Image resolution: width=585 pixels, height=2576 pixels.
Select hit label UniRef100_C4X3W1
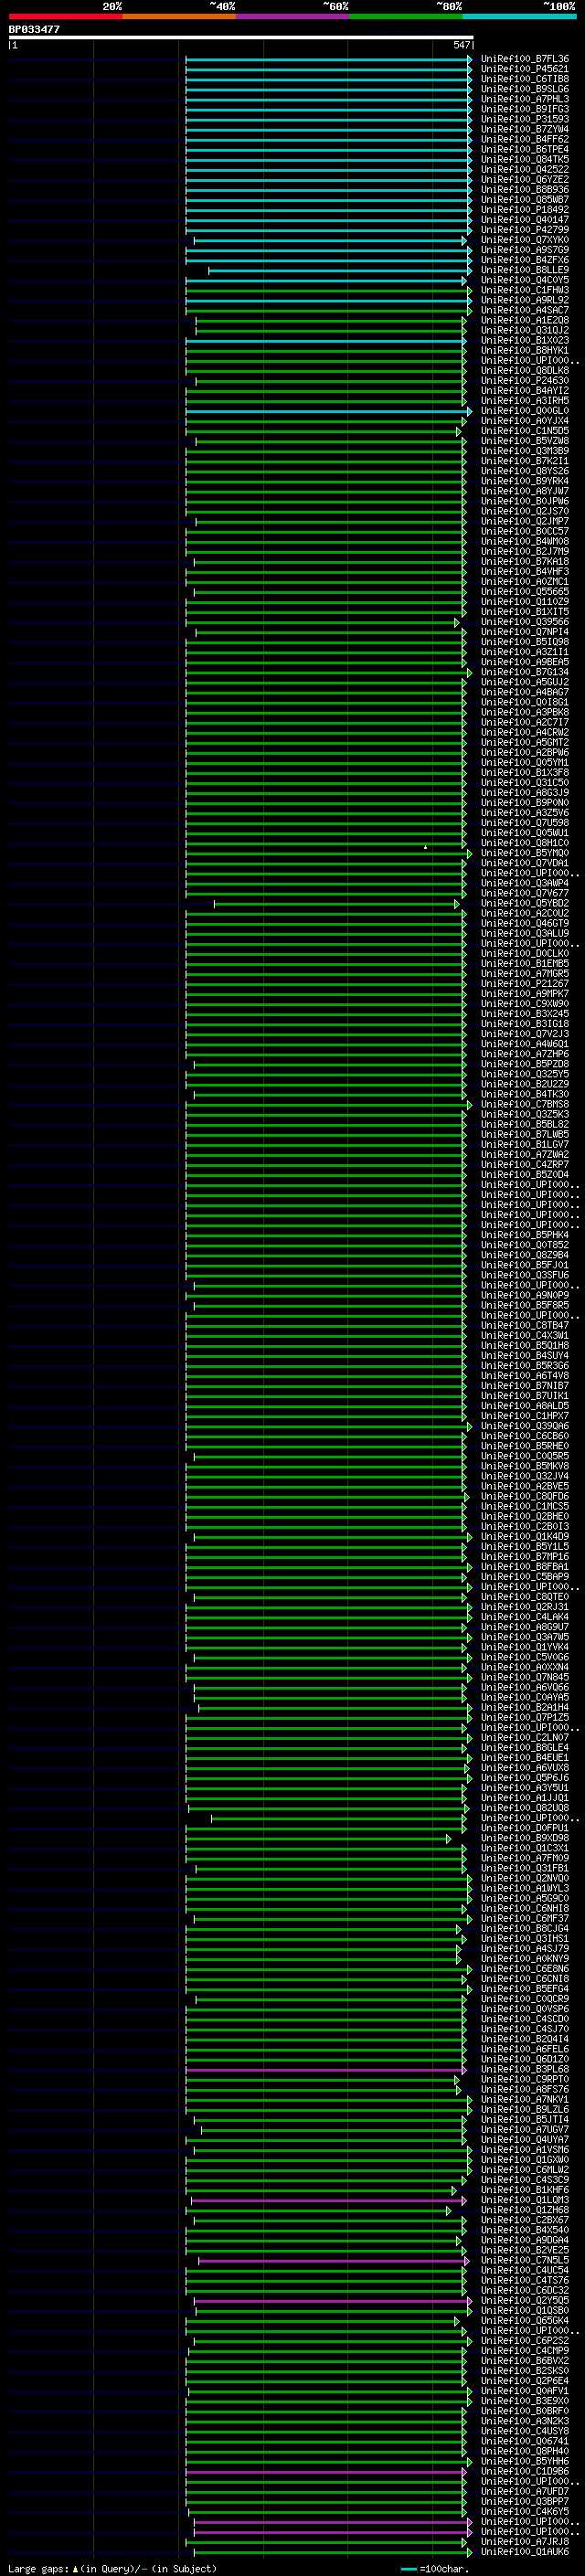coord(525,1335)
